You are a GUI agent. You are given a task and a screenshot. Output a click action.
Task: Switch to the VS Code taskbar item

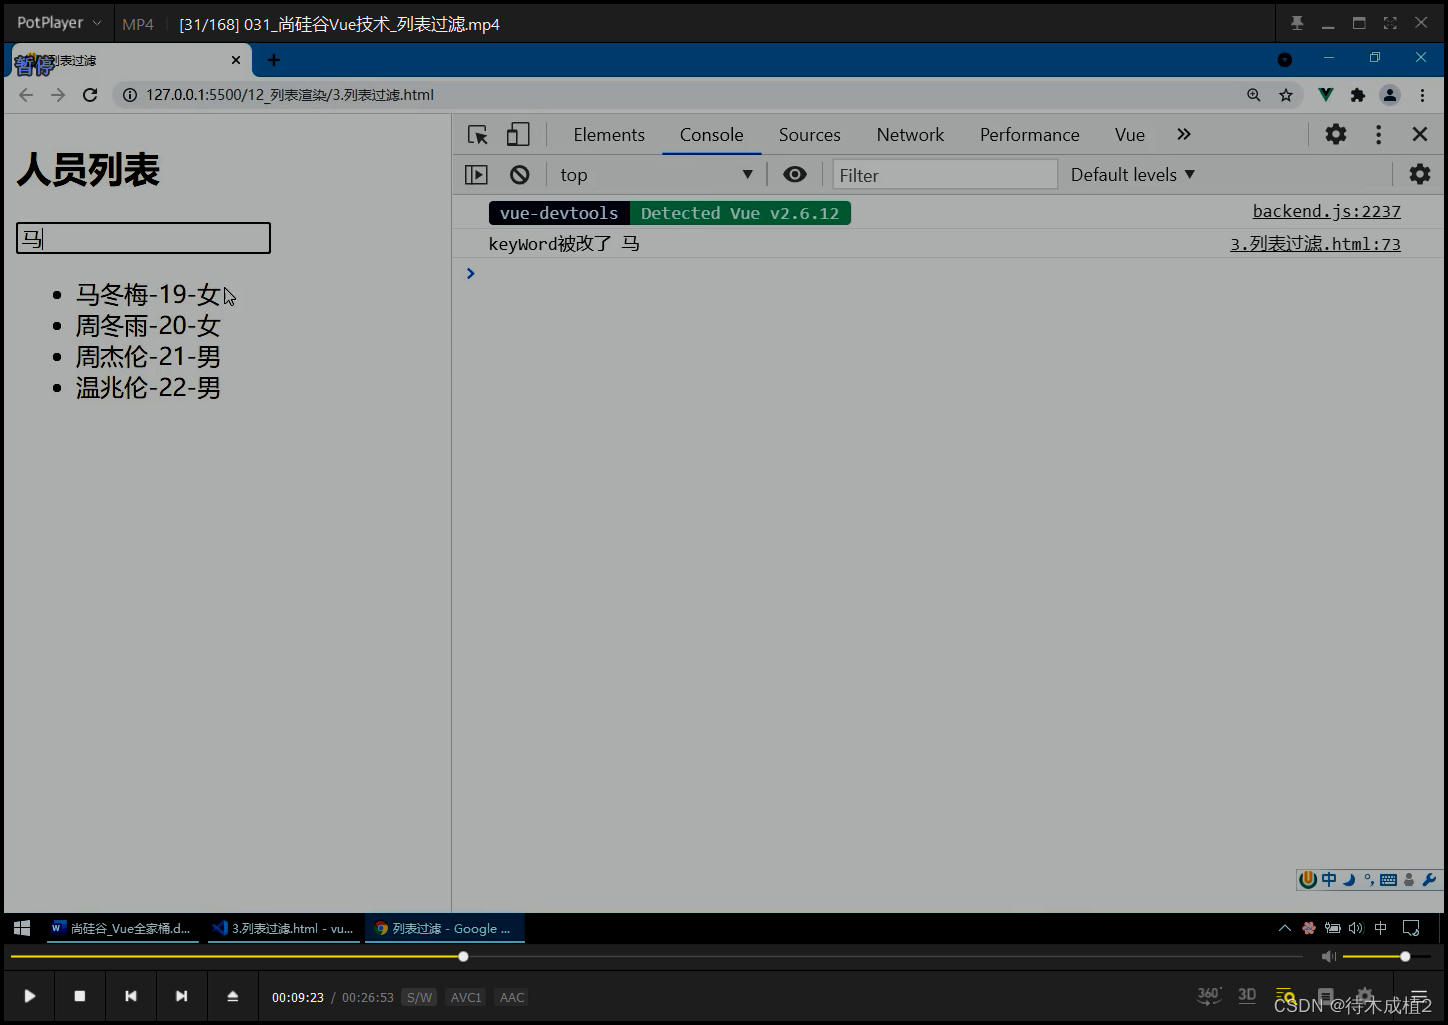(x=283, y=928)
